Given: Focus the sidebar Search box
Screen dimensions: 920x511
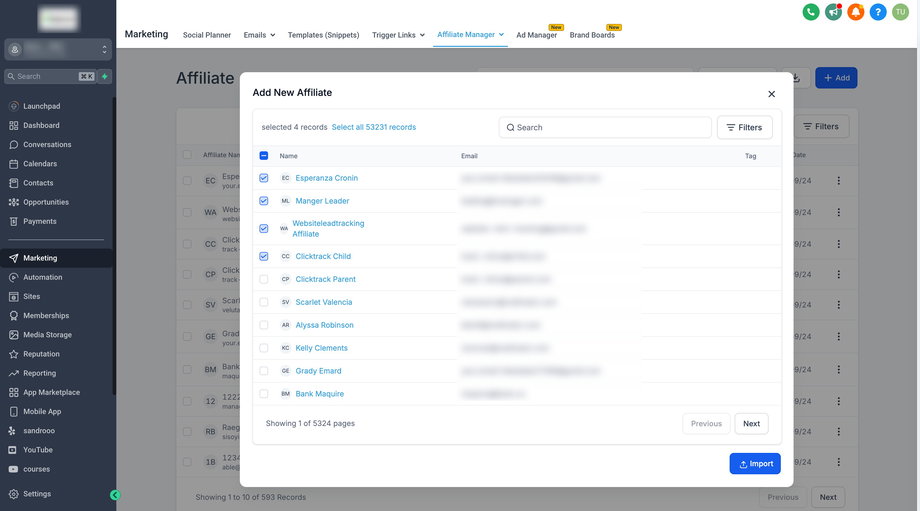Looking at the screenshot, I should click(50, 76).
